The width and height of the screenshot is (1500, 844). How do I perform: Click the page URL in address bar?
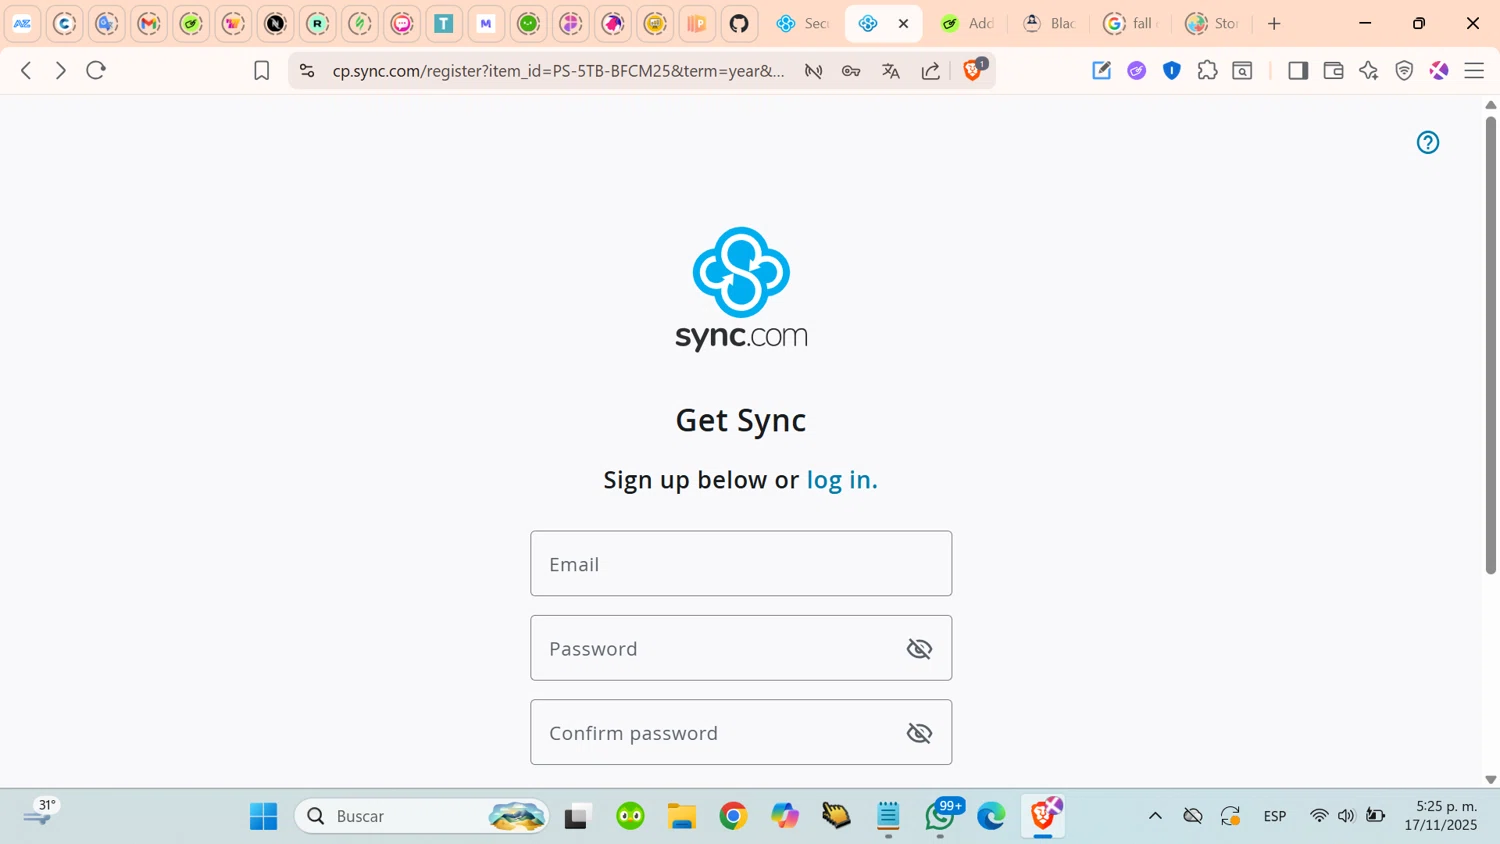pos(558,71)
